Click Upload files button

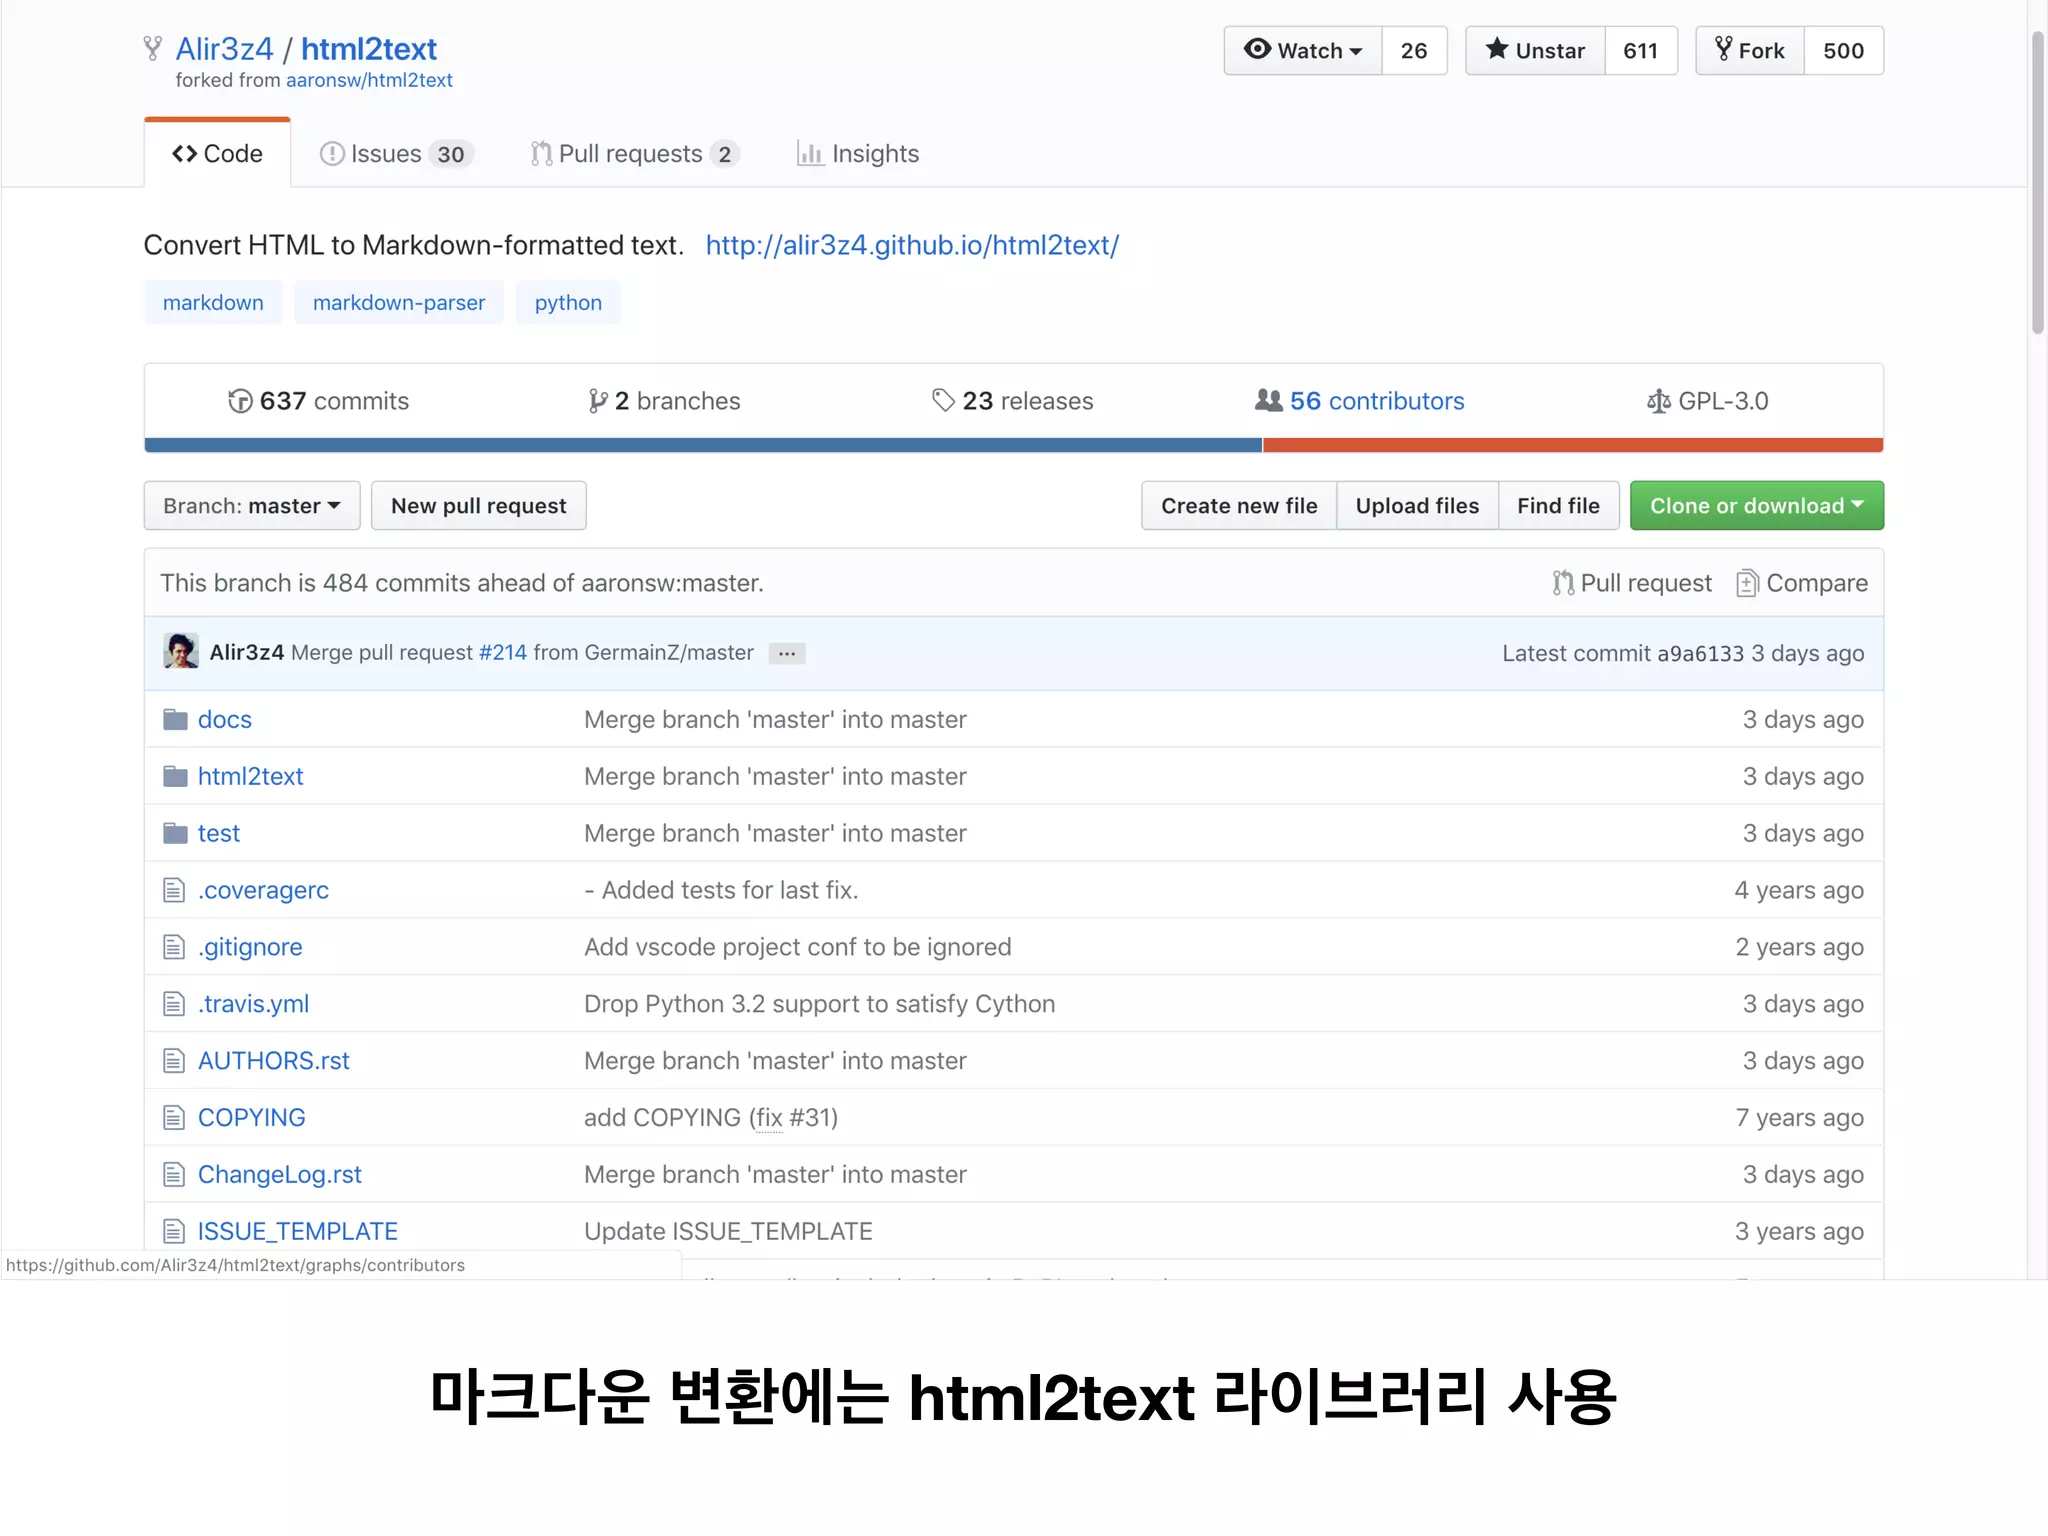pos(1417,506)
